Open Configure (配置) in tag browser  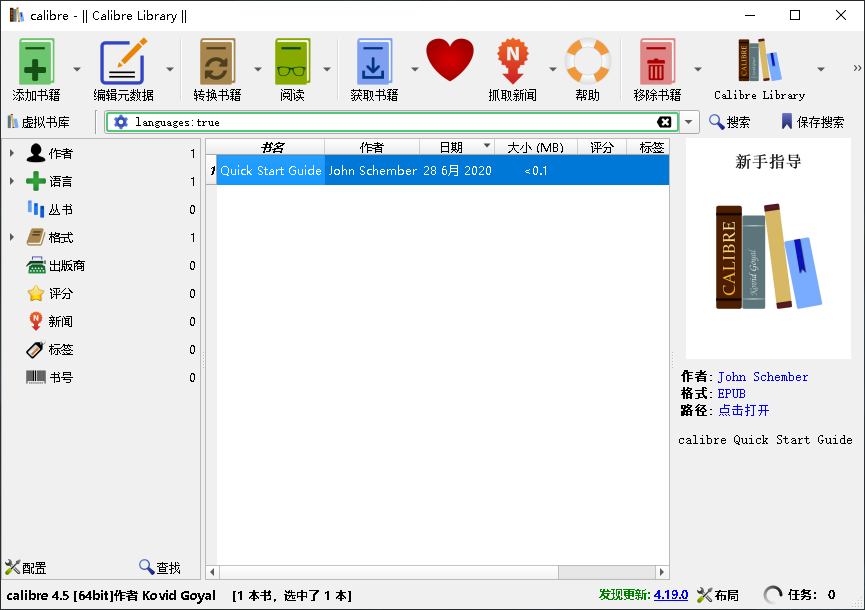pyautogui.click(x=25, y=568)
